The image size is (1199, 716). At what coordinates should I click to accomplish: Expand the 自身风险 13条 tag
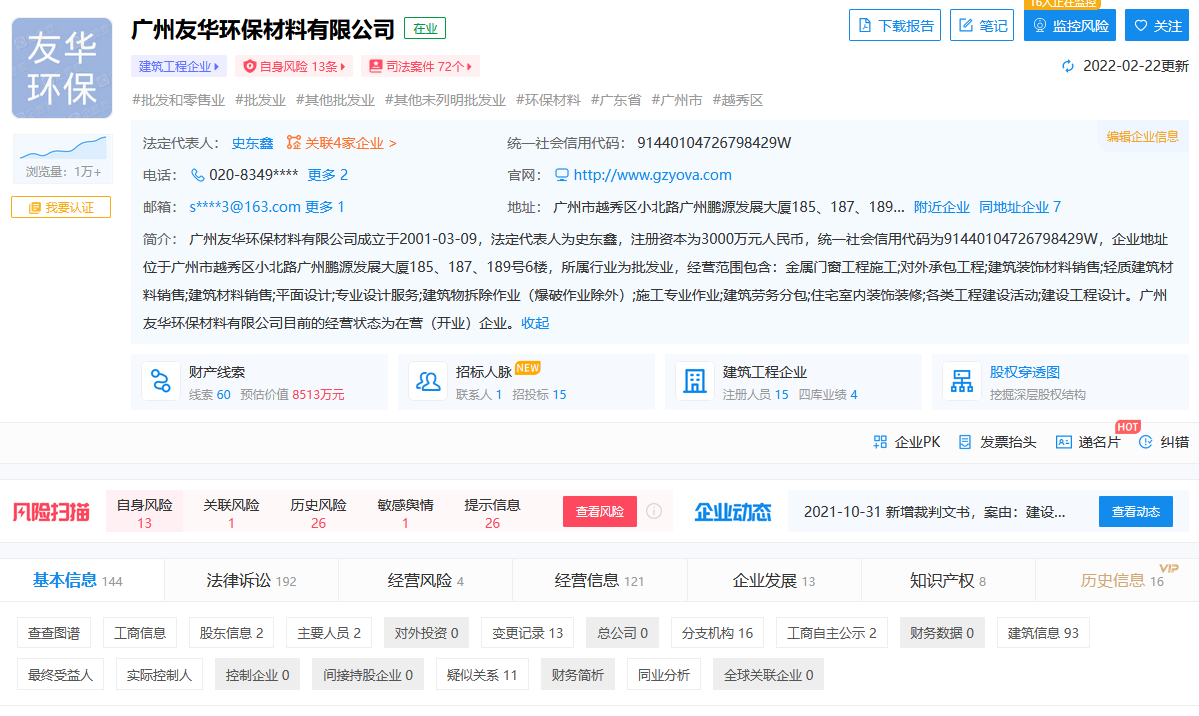tap(294, 67)
